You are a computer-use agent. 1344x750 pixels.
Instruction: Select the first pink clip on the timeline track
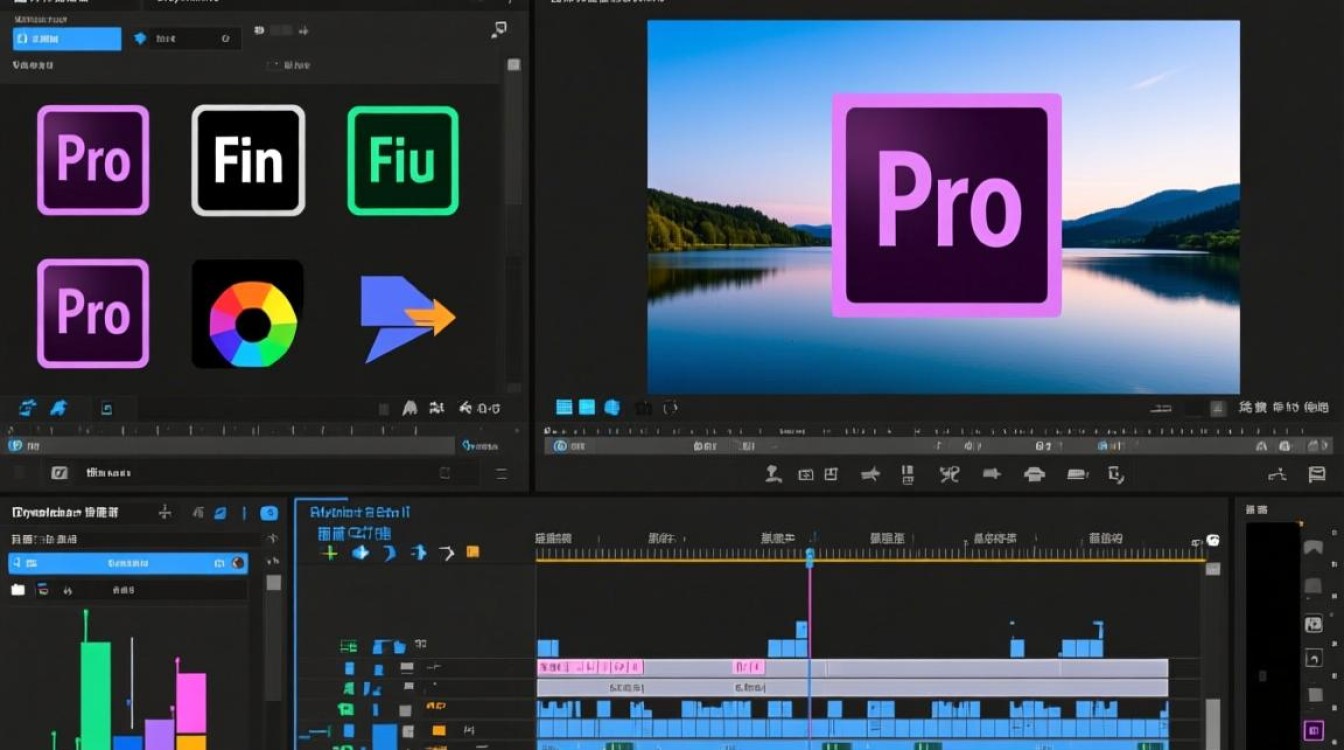click(590, 667)
